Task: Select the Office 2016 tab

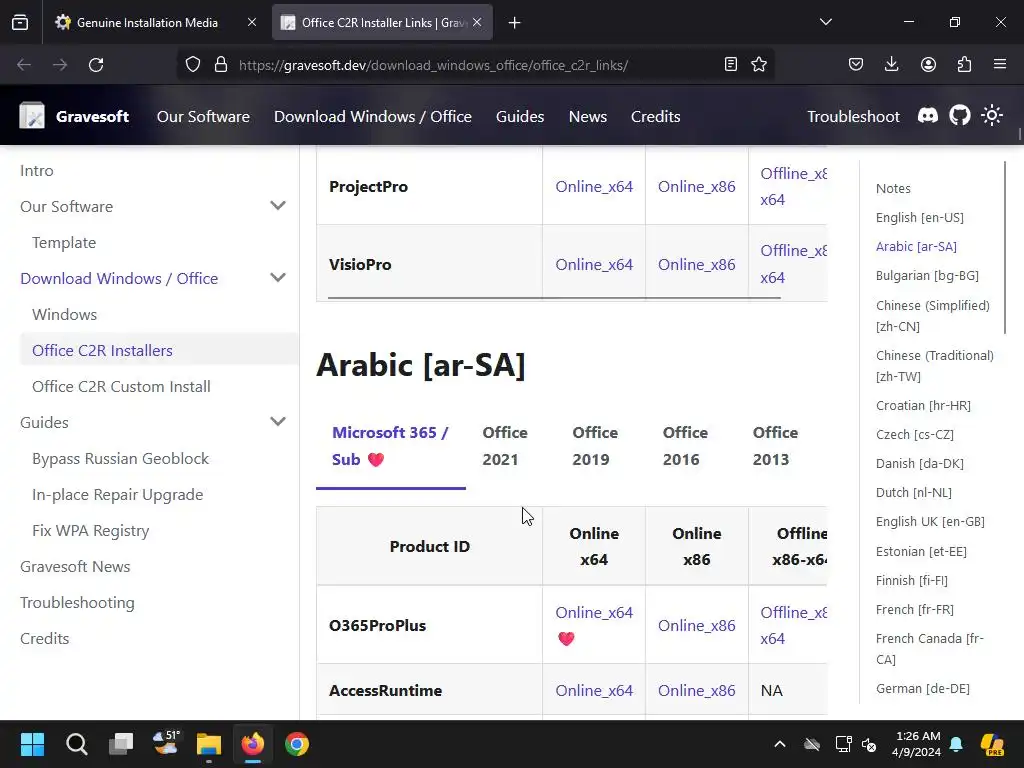Action: [x=685, y=446]
